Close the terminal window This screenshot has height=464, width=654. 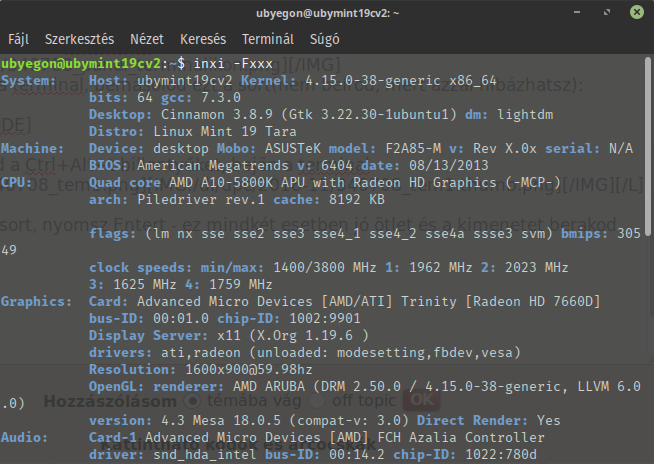point(637,12)
